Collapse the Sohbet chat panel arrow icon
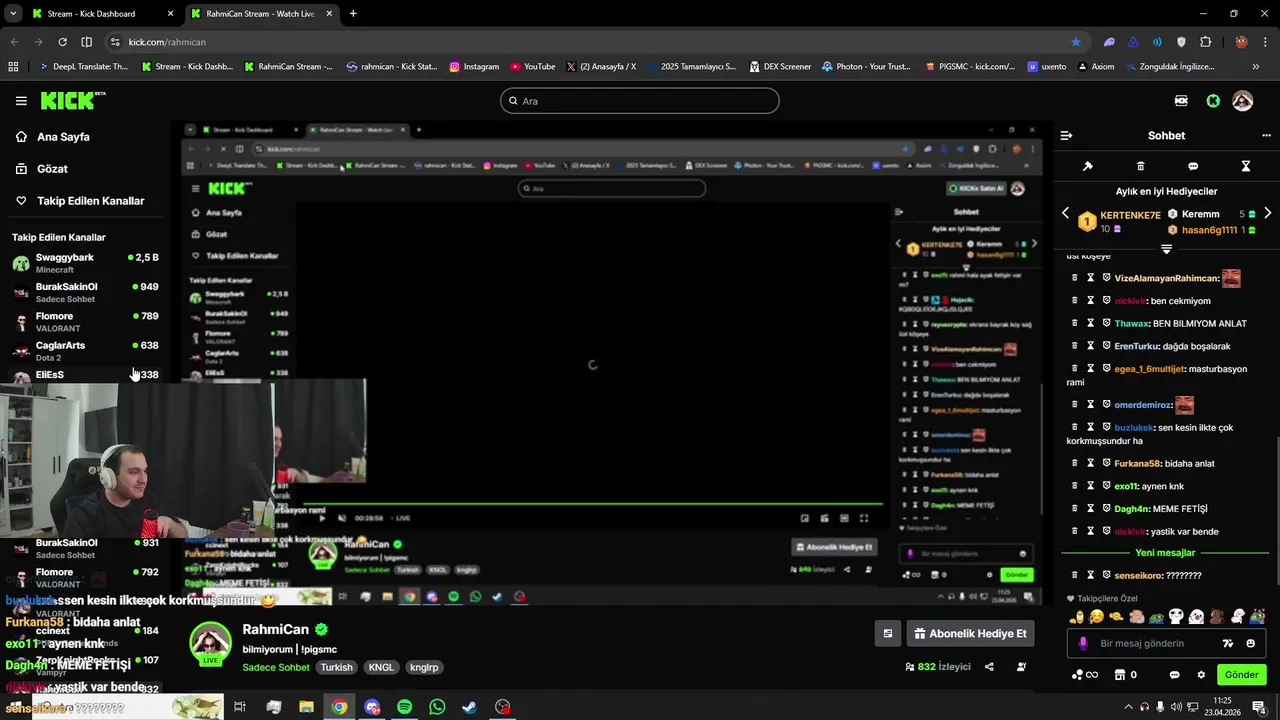Screen dimensions: 1280x720 point(1066,135)
